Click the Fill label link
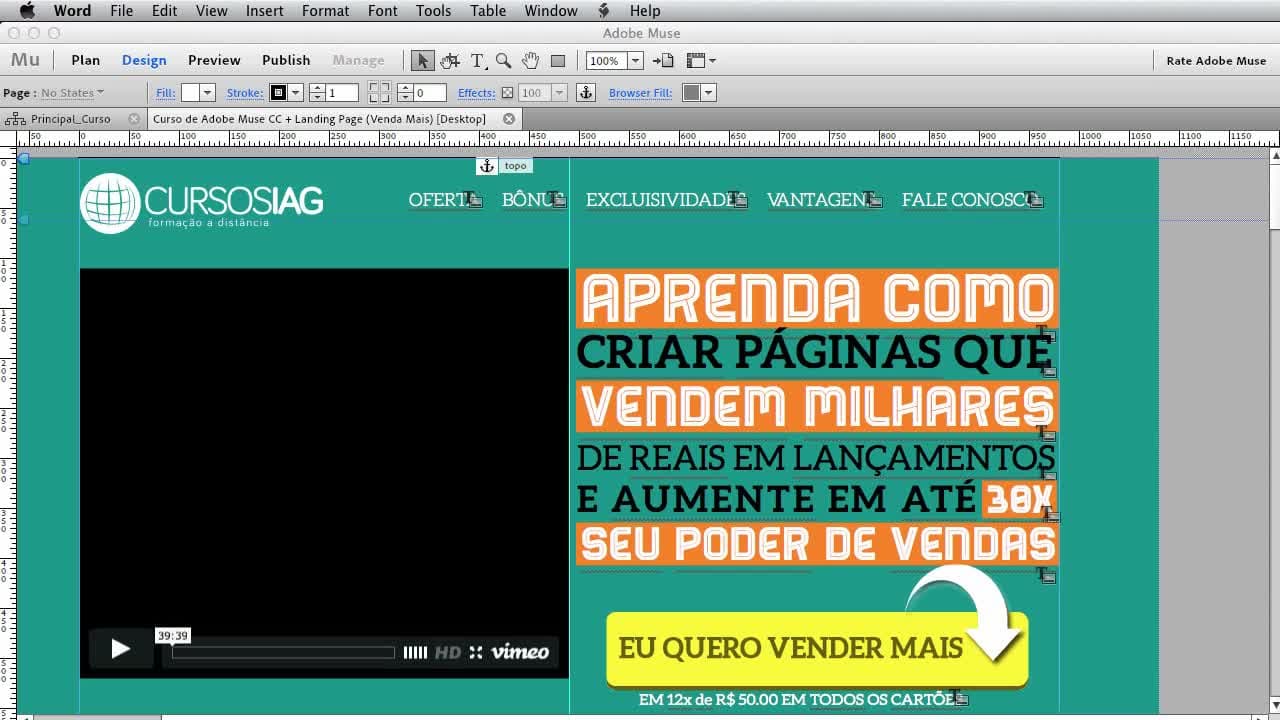Image resolution: width=1280 pixels, height=720 pixels. [x=166, y=93]
